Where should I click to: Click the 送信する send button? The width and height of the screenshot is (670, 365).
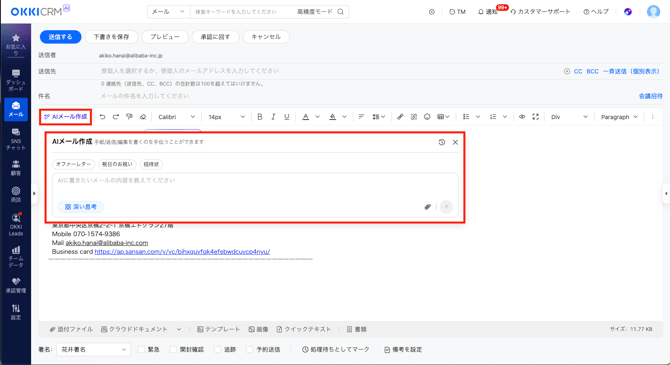pos(60,37)
